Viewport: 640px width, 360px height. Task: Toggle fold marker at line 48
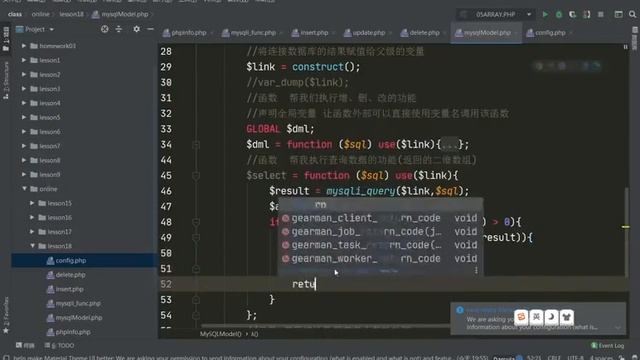[x=196, y=222]
